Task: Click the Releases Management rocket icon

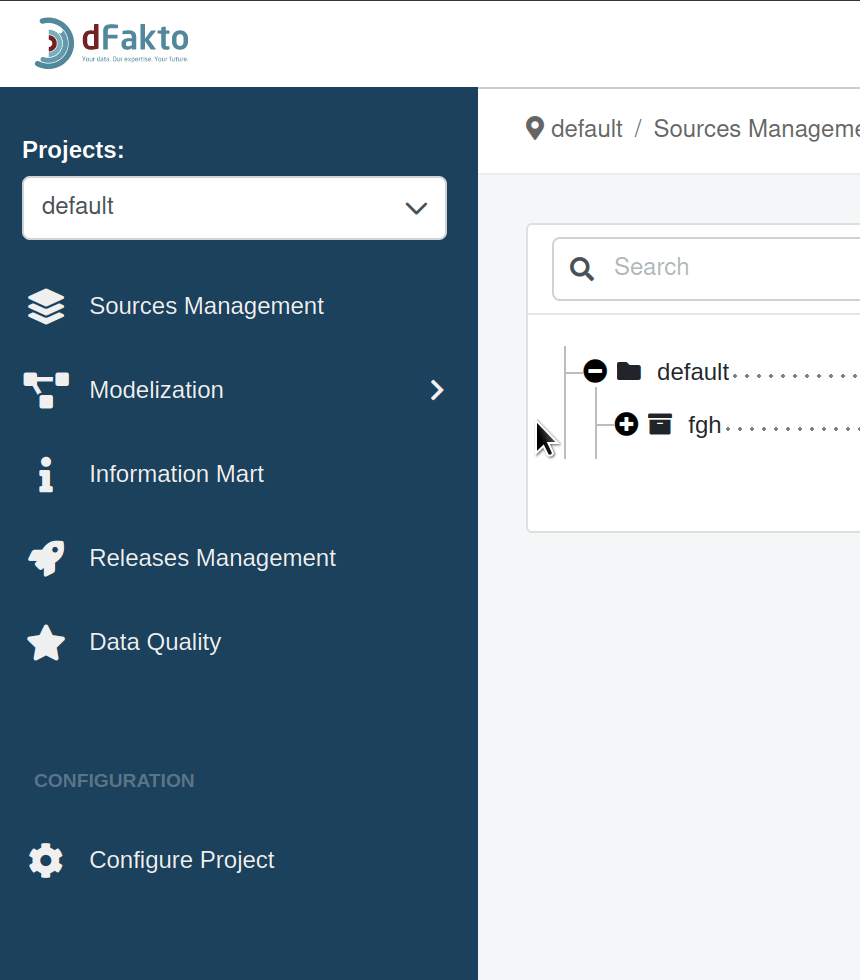Action: click(x=46, y=558)
